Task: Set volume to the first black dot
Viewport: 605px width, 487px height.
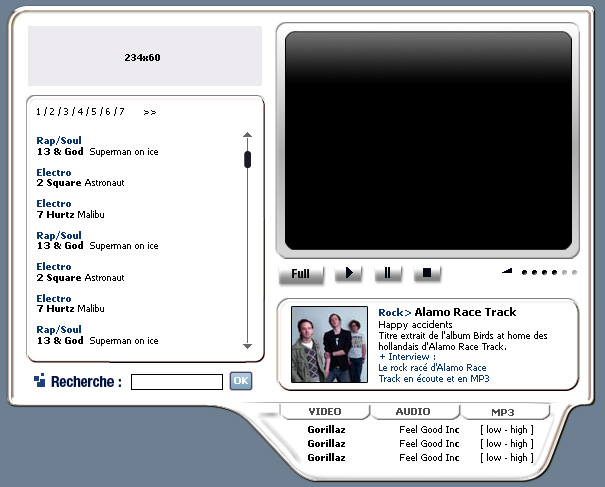Action: click(x=524, y=272)
